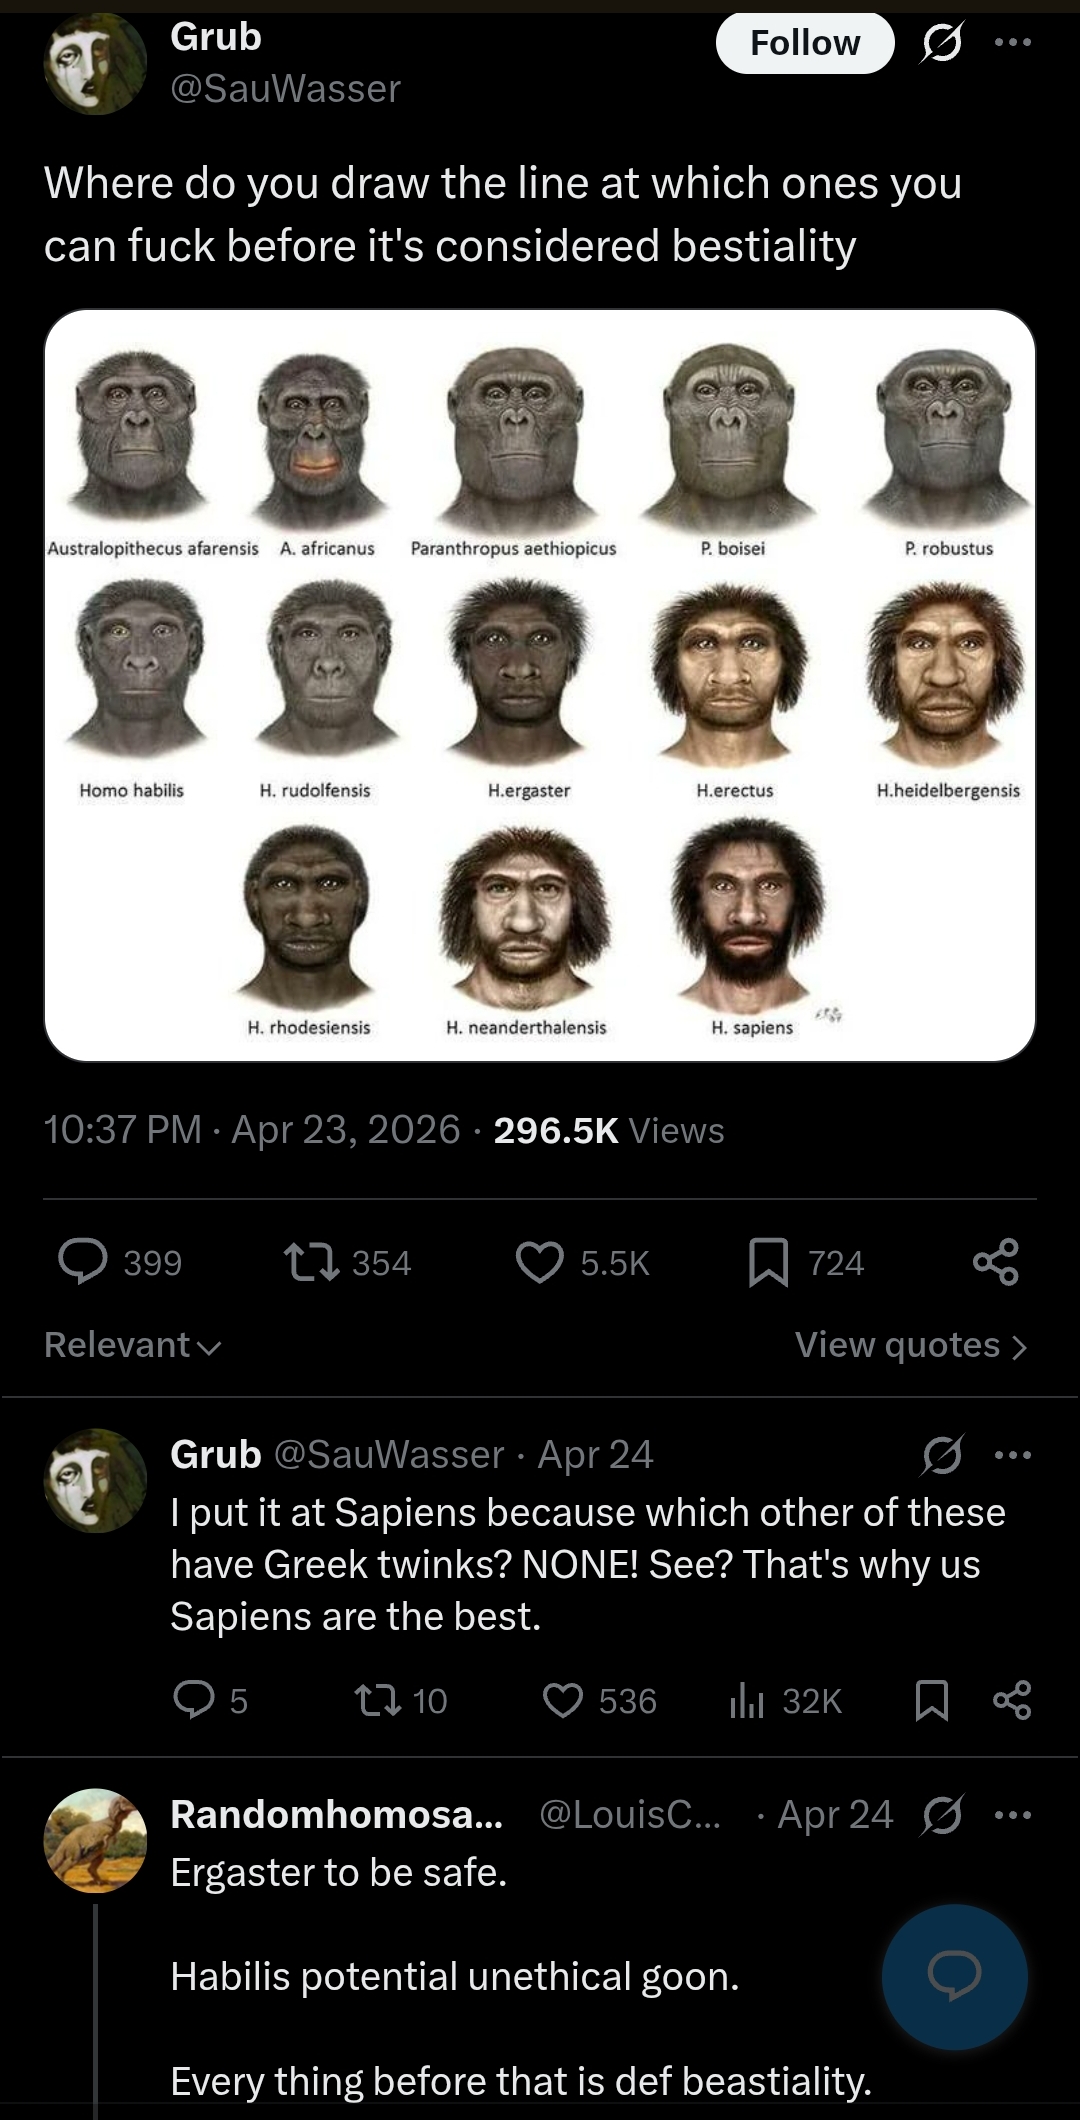Open replies via the 399 comment icon
This screenshot has width=1080, height=2120.
[x=83, y=1261]
